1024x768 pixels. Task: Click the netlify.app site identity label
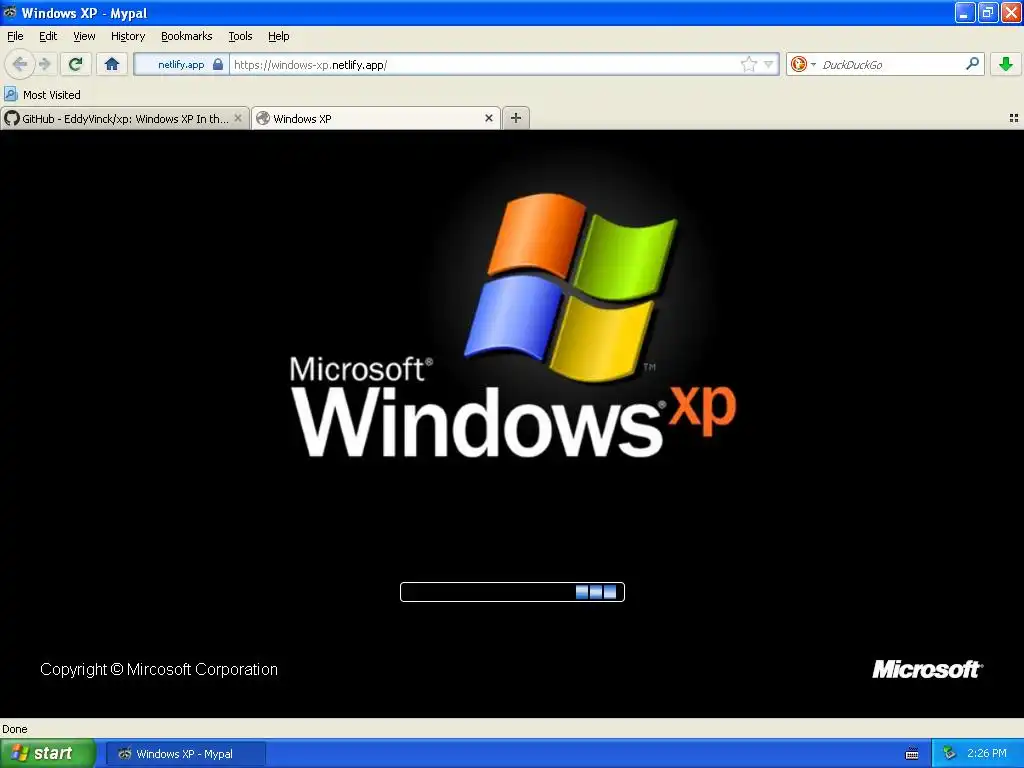[x=181, y=64]
